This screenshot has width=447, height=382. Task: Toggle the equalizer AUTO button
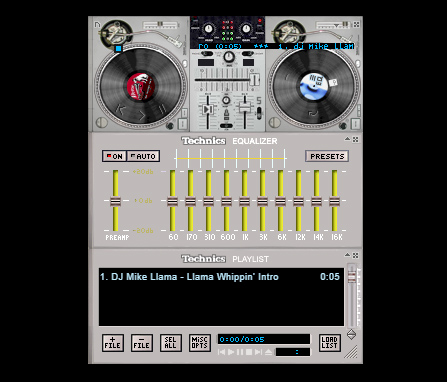(143, 156)
